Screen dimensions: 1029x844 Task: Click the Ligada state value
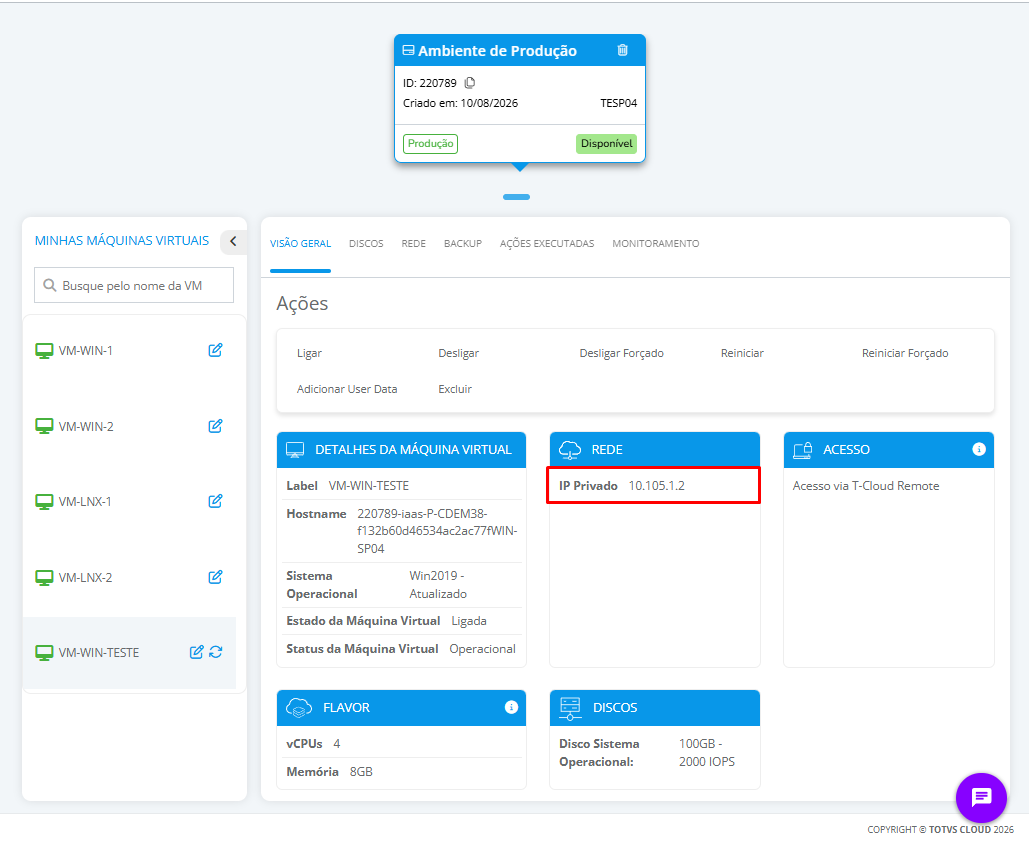point(469,621)
